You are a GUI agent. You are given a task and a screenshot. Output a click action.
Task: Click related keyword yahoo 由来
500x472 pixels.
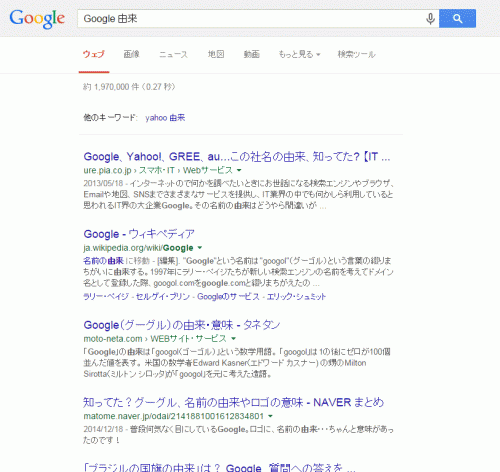click(165, 118)
